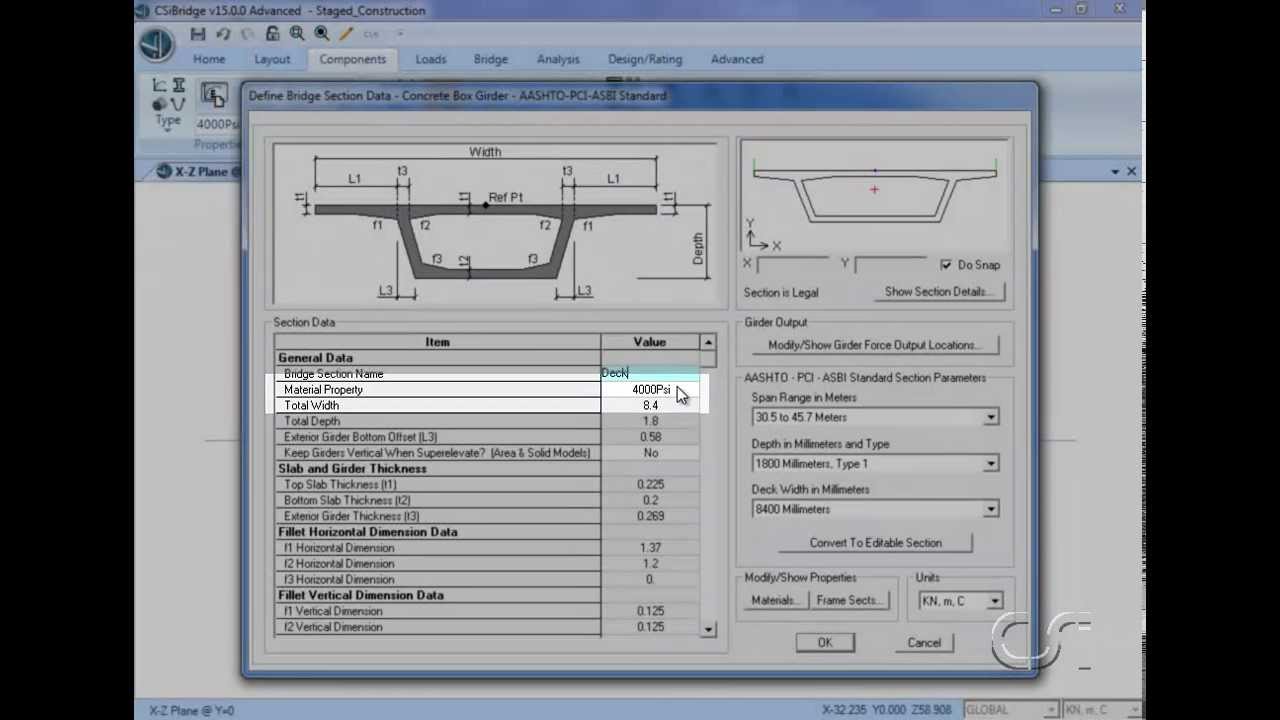Click the X coordinate input field
The height and width of the screenshot is (720, 1280).
792,265
